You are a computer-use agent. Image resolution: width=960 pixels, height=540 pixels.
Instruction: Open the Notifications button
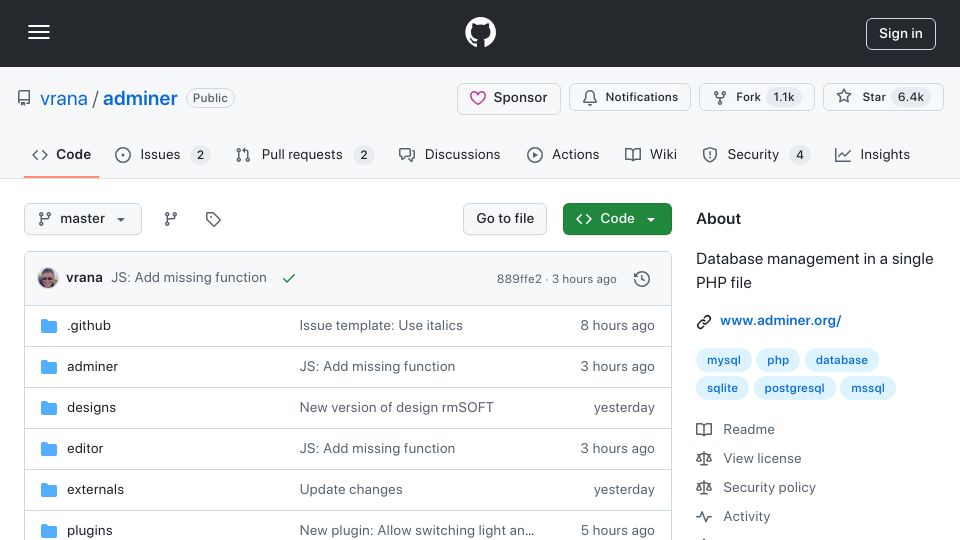coord(629,97)
